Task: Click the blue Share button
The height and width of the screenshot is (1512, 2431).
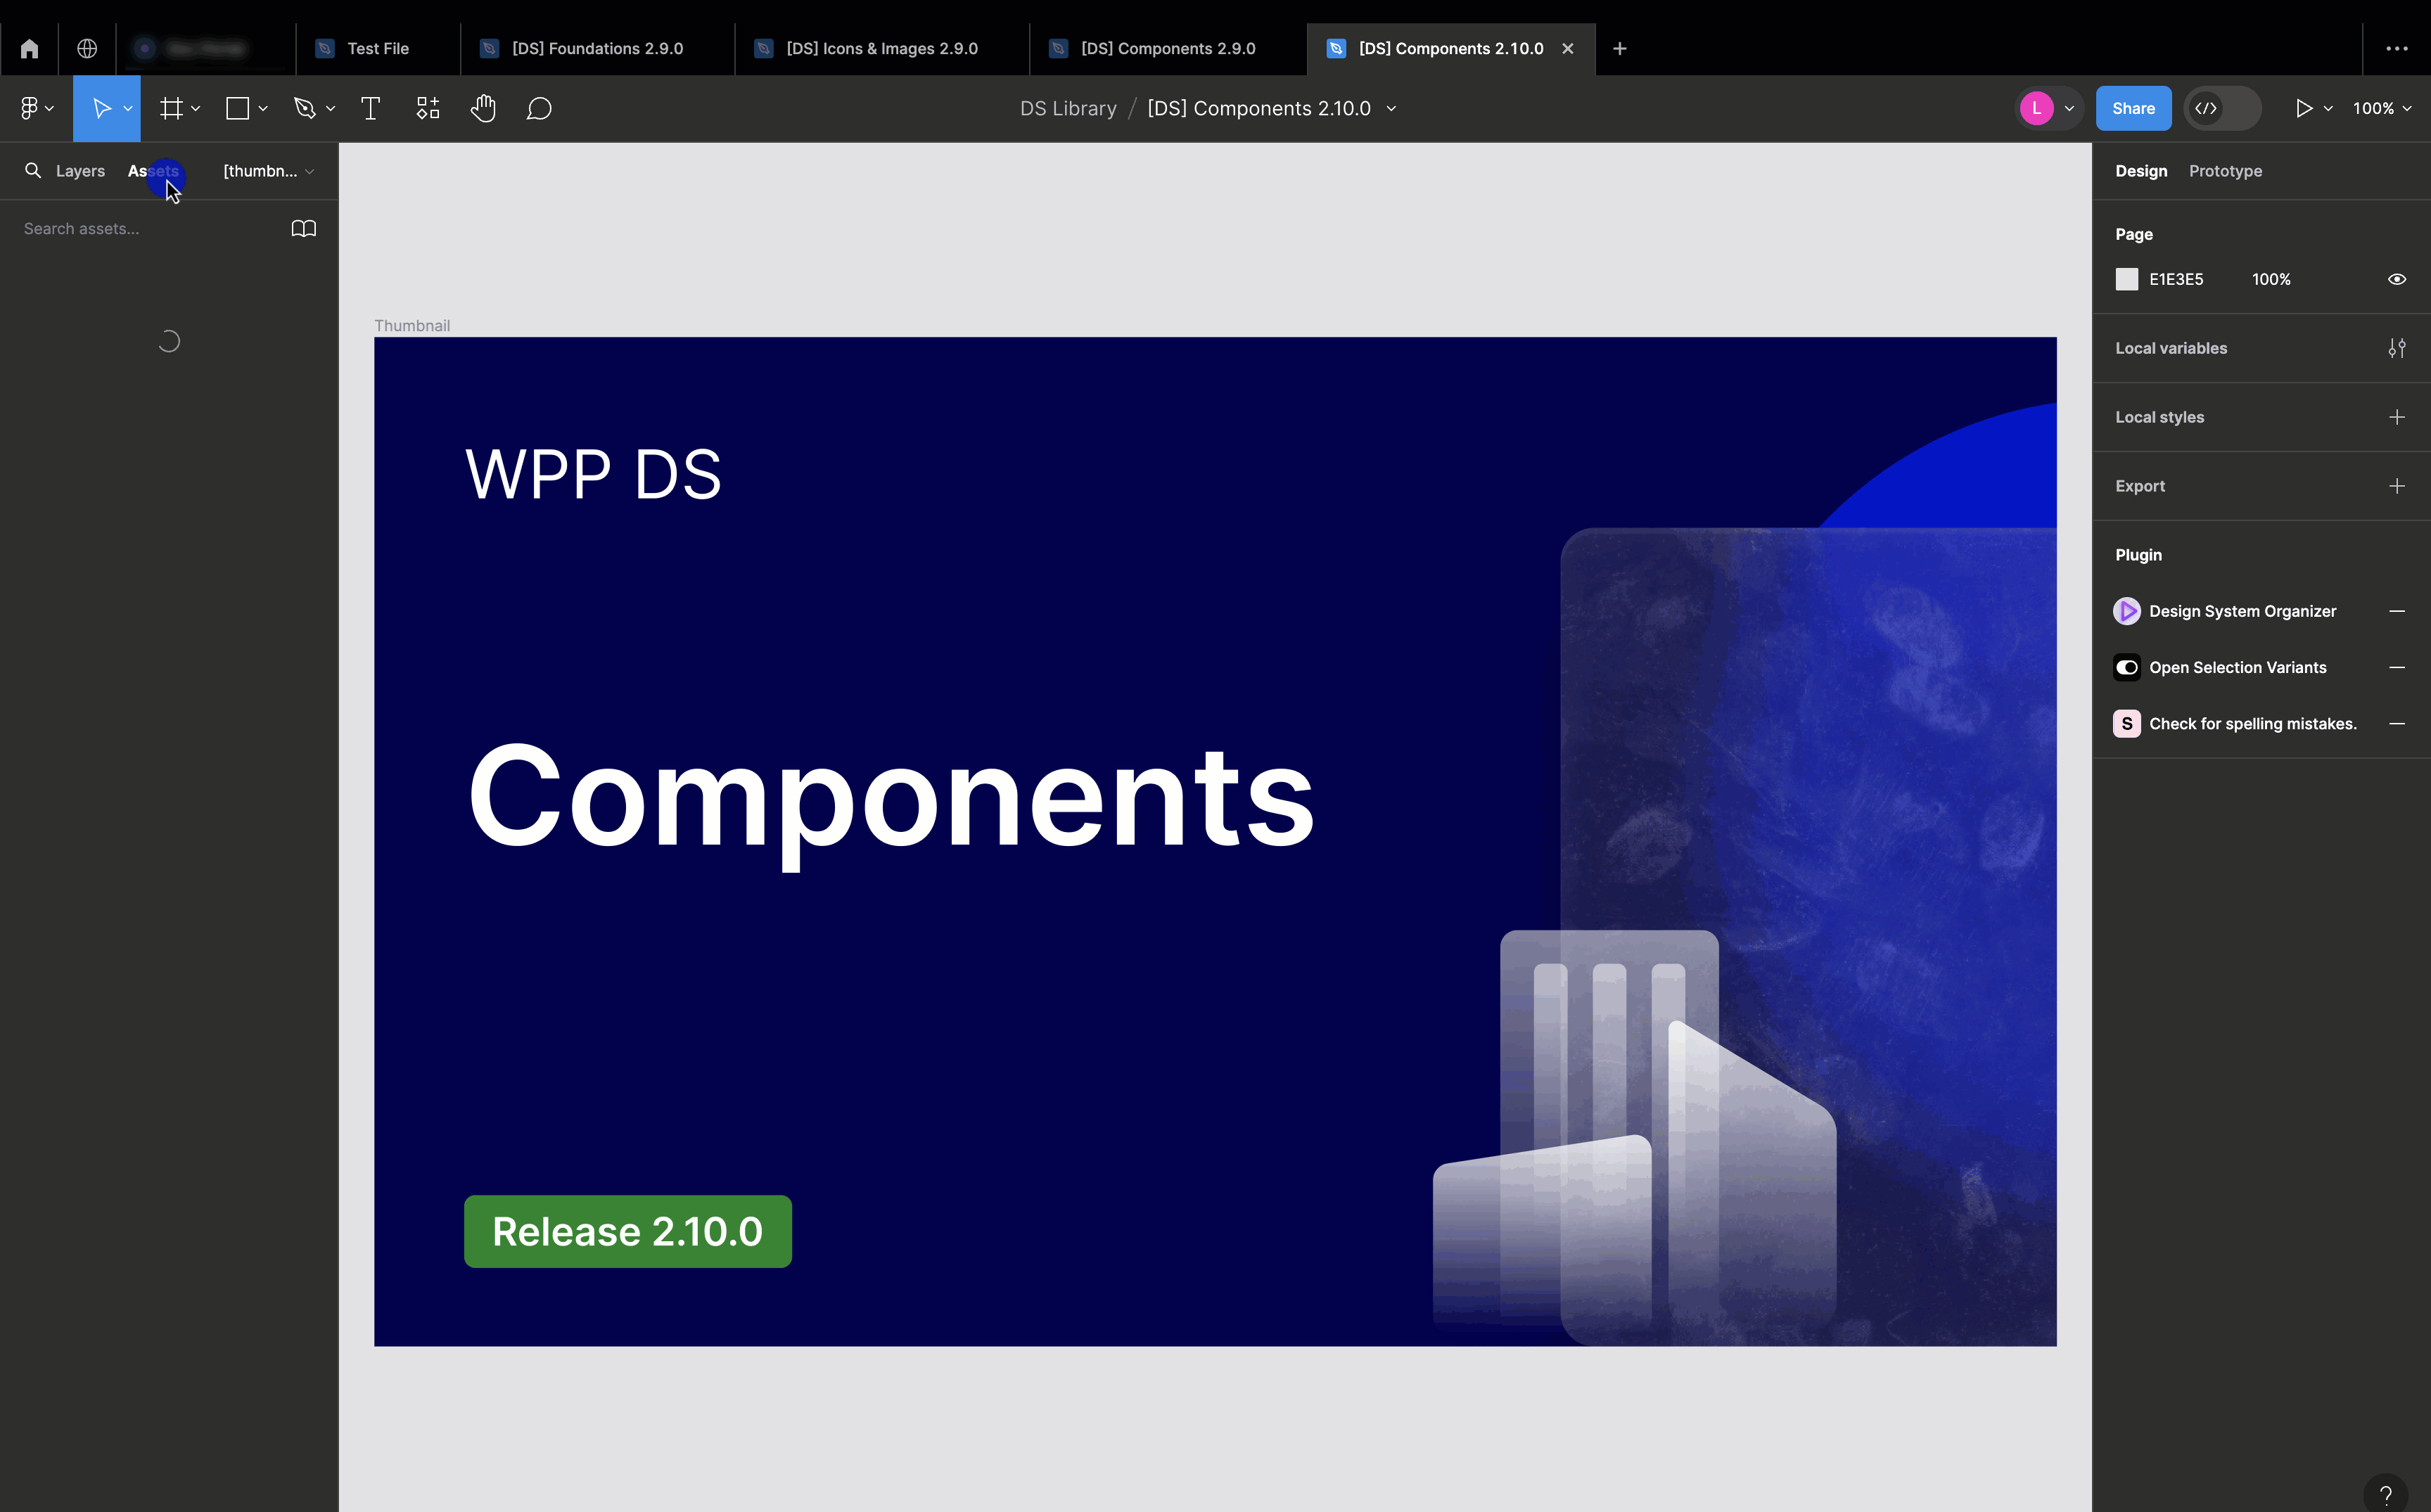Action: click(x=2132, y=108)
